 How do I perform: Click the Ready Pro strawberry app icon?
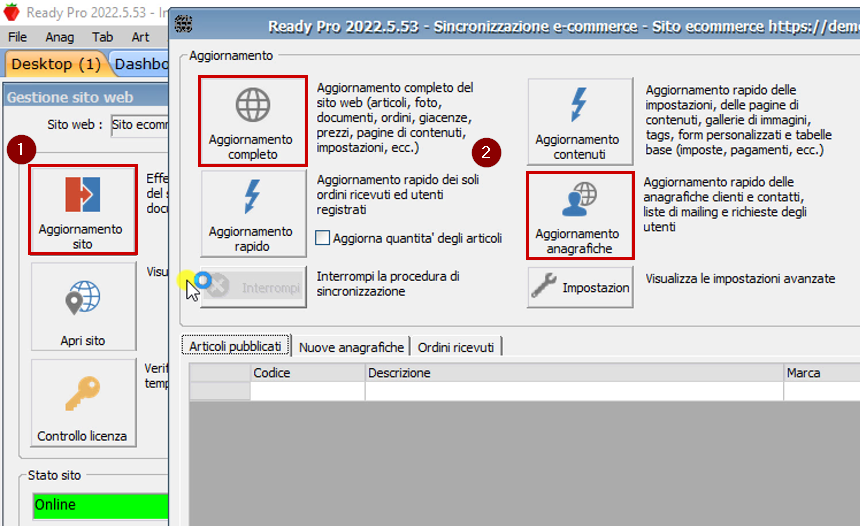tap(12, 12)
